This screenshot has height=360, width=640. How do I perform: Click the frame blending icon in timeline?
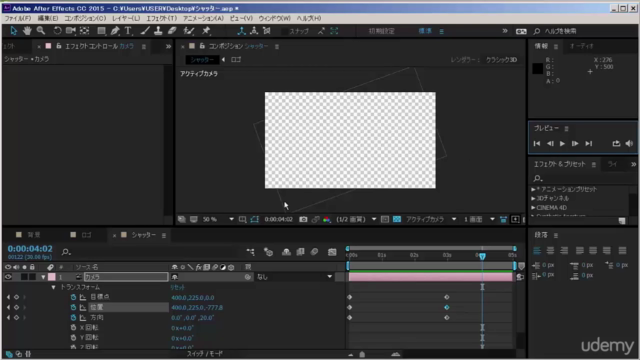(300, 252)
